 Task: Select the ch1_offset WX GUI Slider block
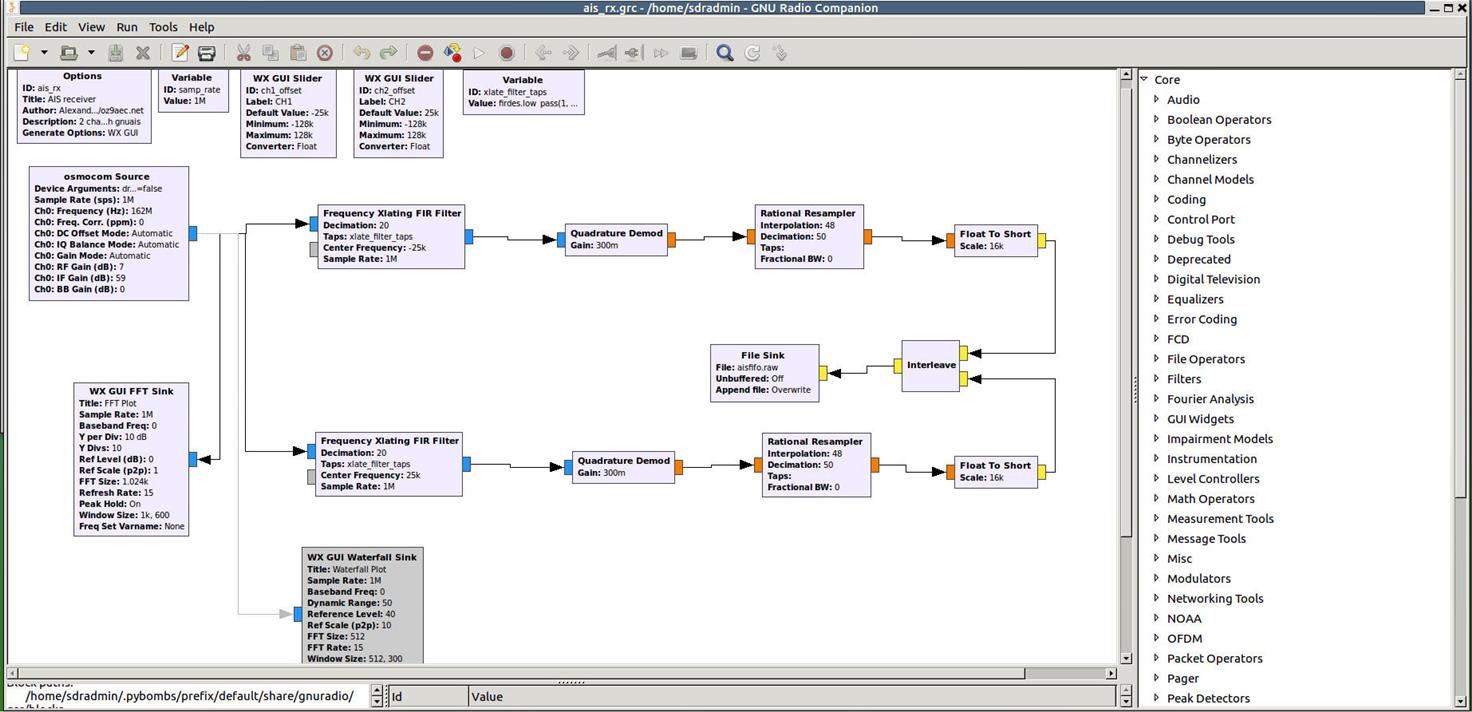(x=287, y=112)
